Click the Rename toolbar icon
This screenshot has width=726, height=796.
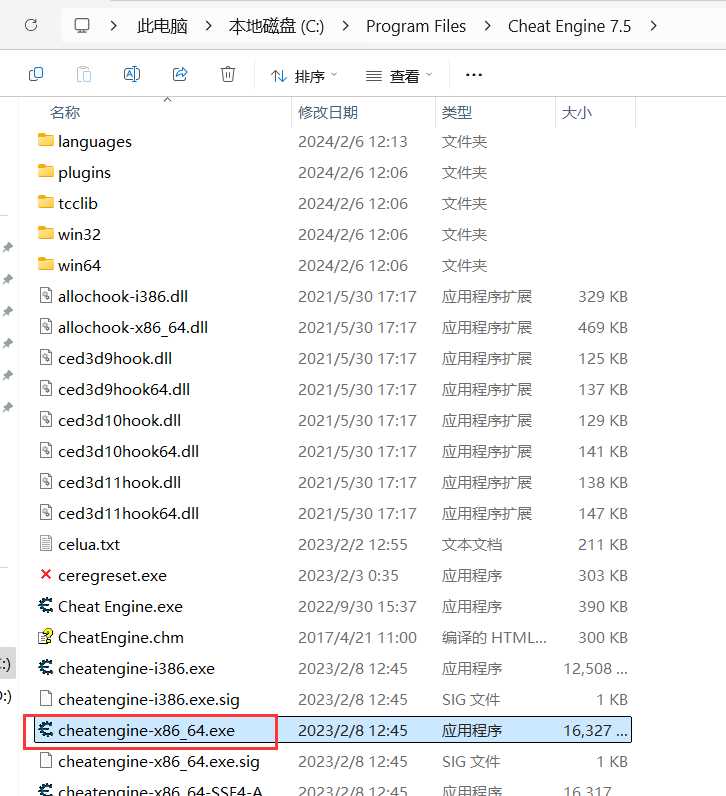(132, 75)
